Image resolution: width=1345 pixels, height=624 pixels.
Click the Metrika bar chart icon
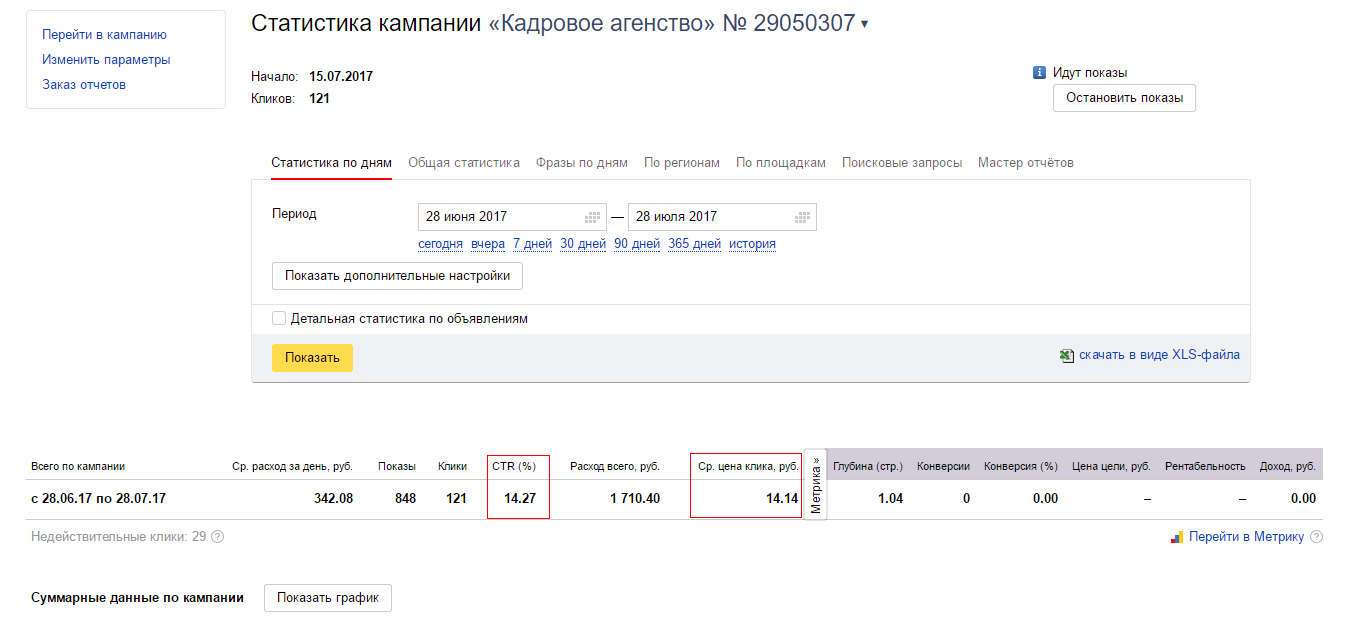[1177, 537]
